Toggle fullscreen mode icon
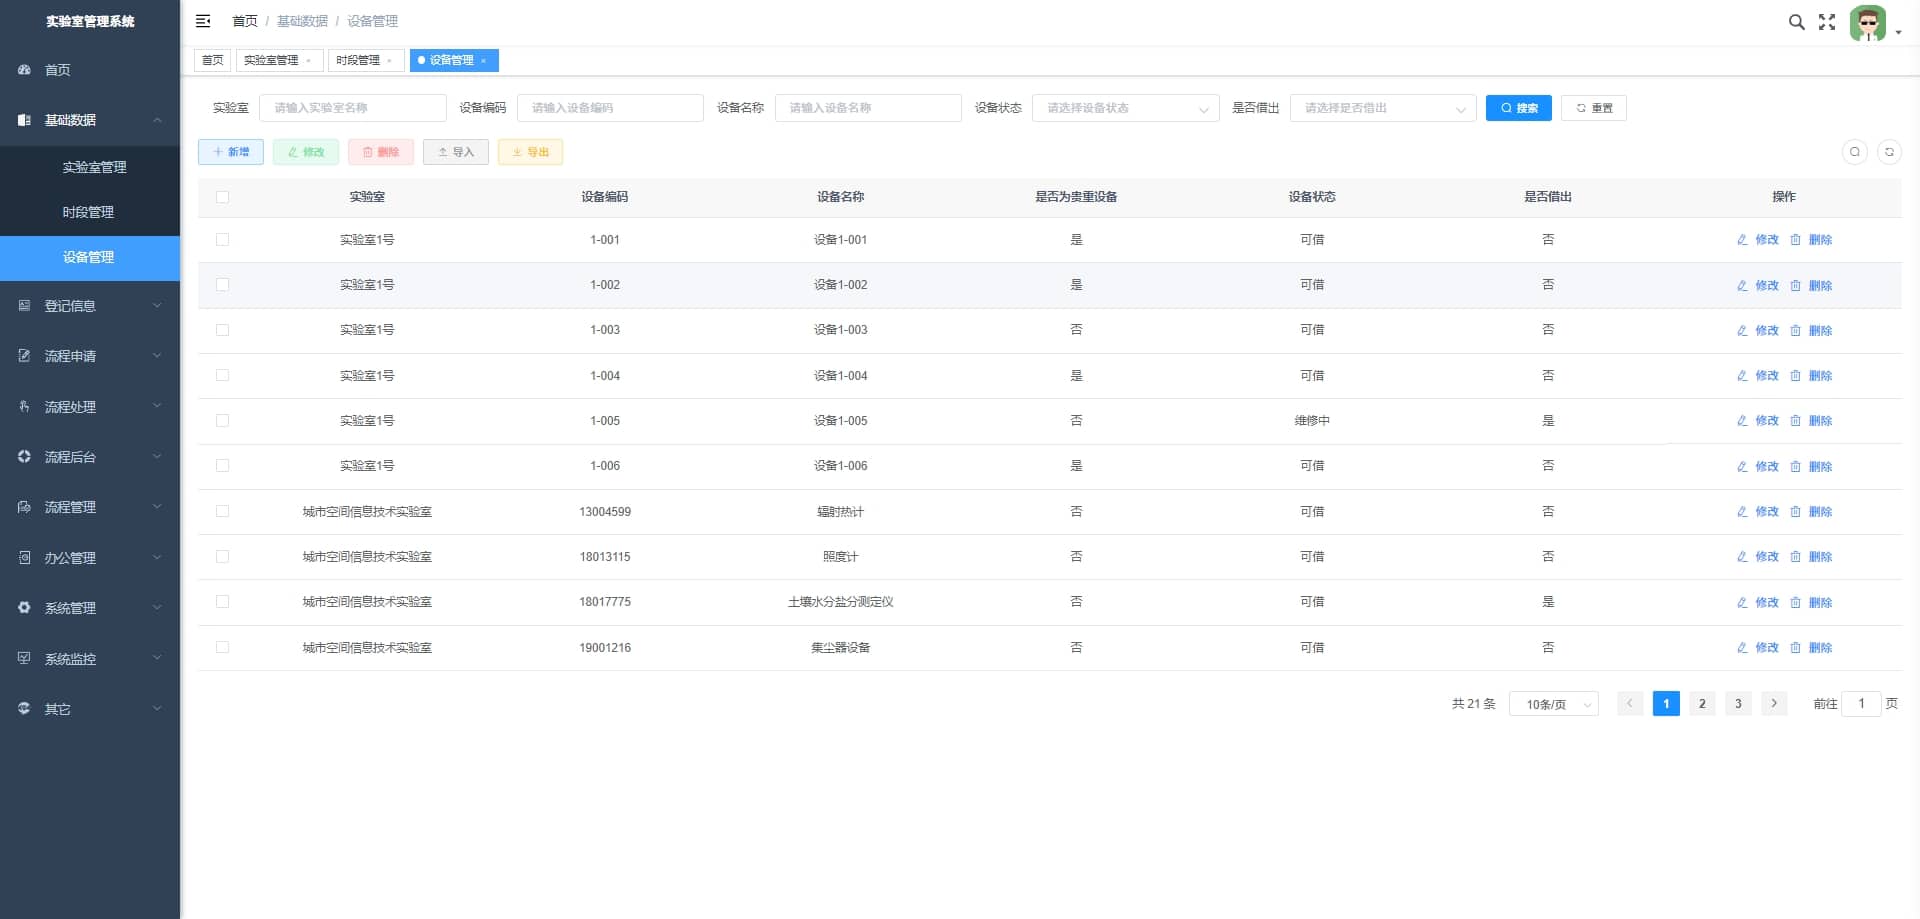 coord(1827,22)
